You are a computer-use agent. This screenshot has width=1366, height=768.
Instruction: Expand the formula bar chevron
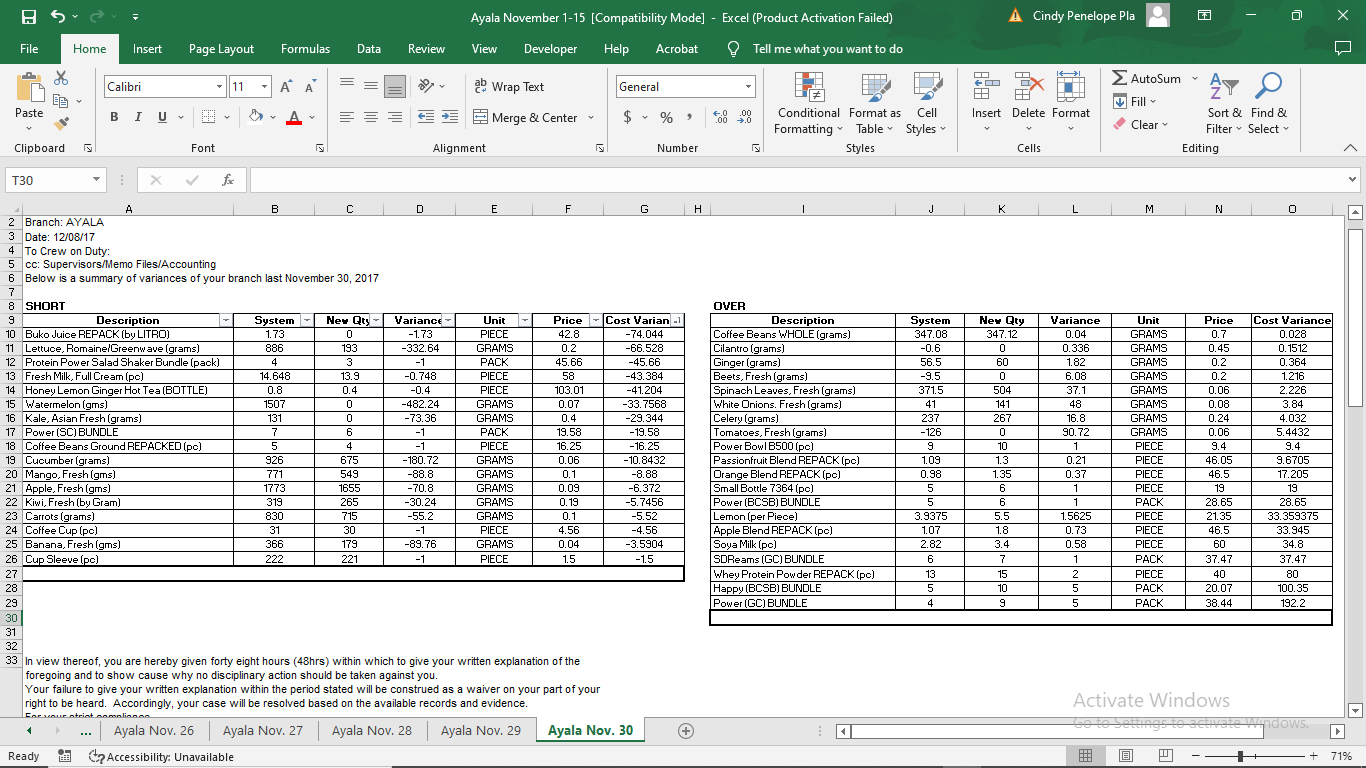coord(1352,180)
